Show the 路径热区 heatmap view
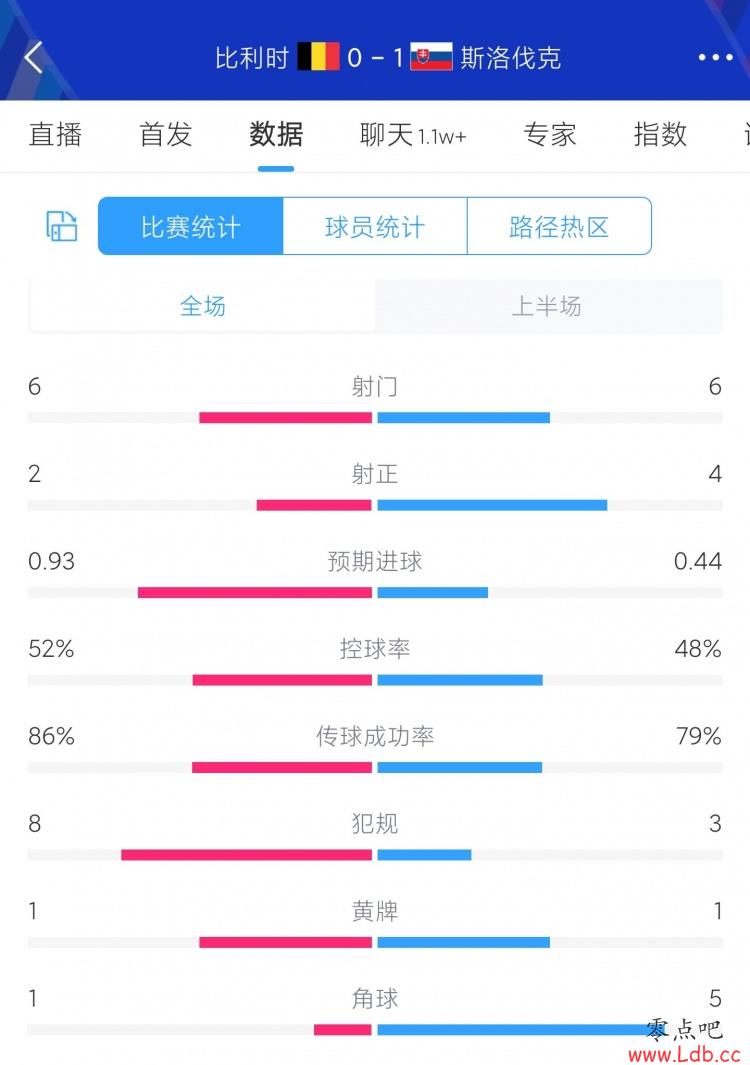This screenshot has height=1065, width=750. click(x=559, y=226)
